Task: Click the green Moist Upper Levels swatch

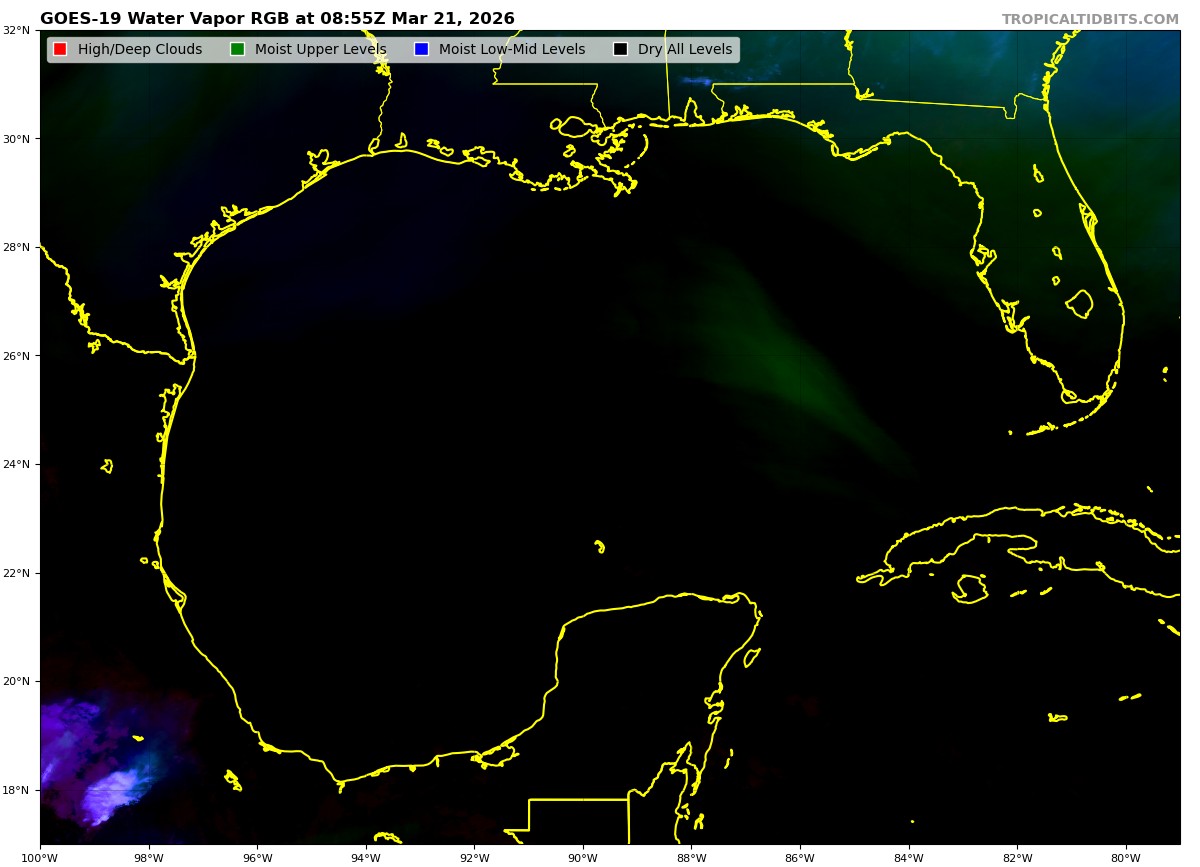Action: (x=237, y=50)
